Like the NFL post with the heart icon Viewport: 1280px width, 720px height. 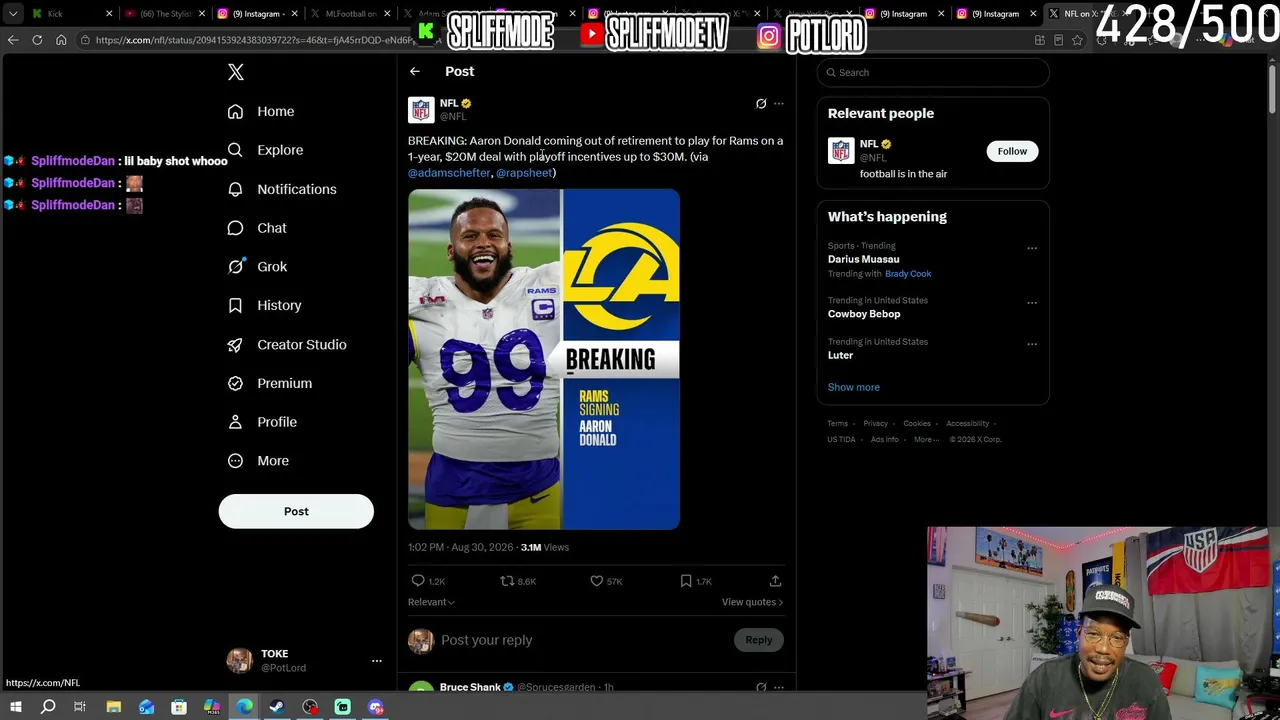tap(596, 581)
